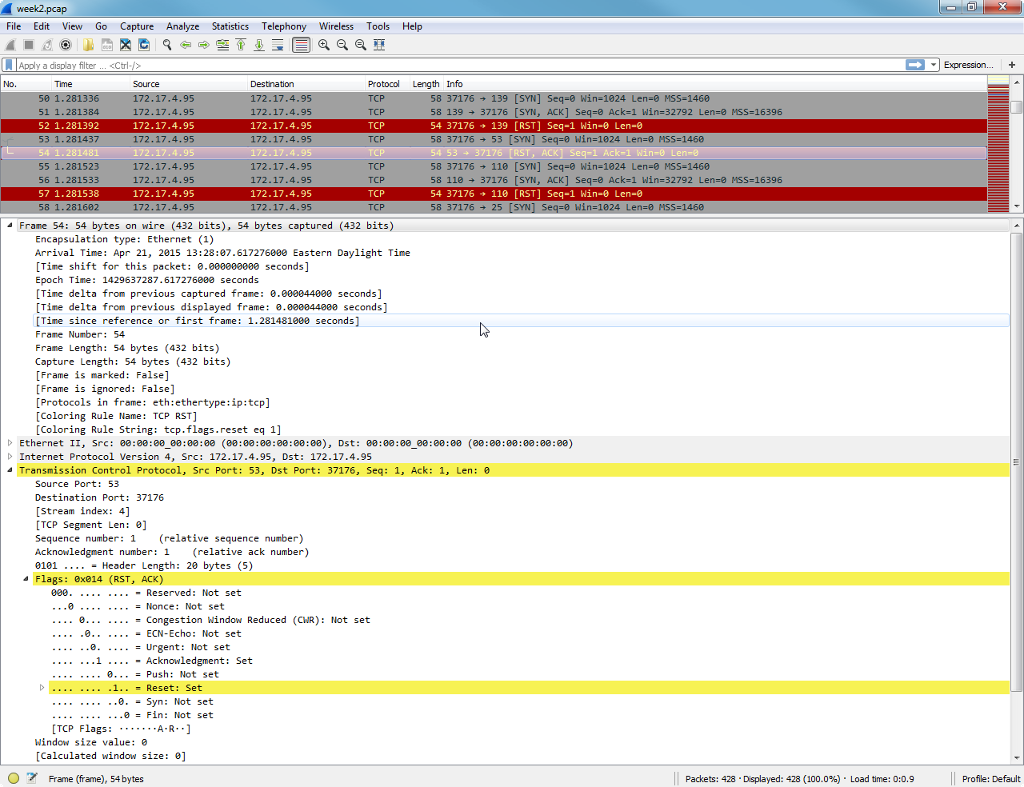Toggle auto-scroll during live capture
1024x787 pixels.
tap(280, 44)
